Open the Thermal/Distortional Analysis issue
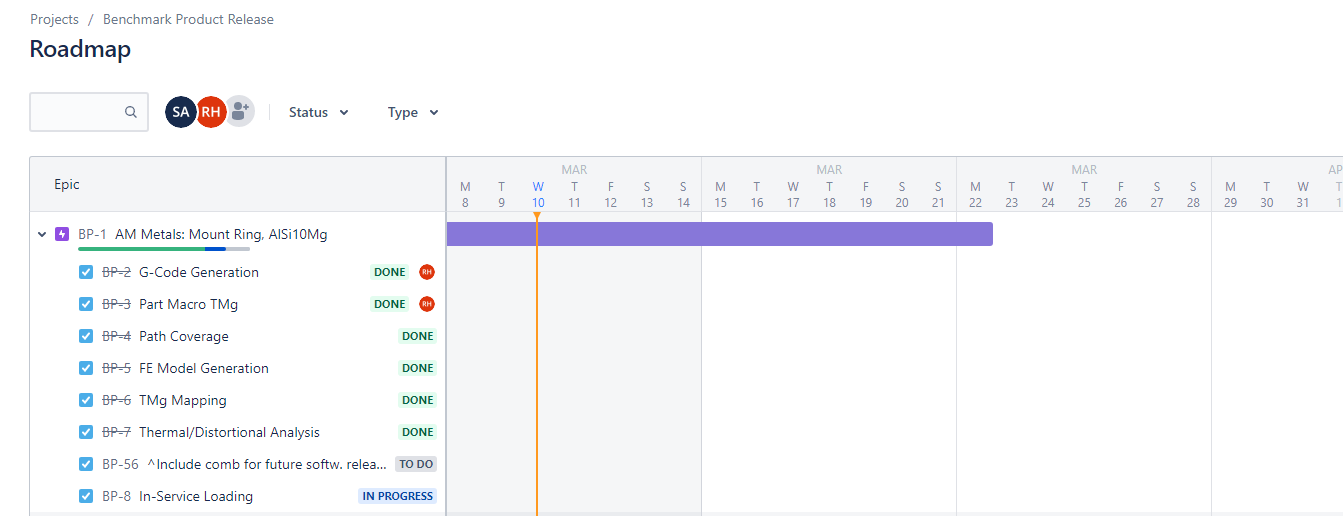 point(229,432)
